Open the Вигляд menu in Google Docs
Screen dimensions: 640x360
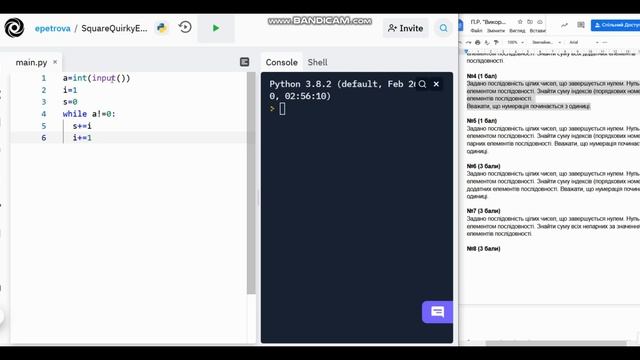(x=517, y=31)
